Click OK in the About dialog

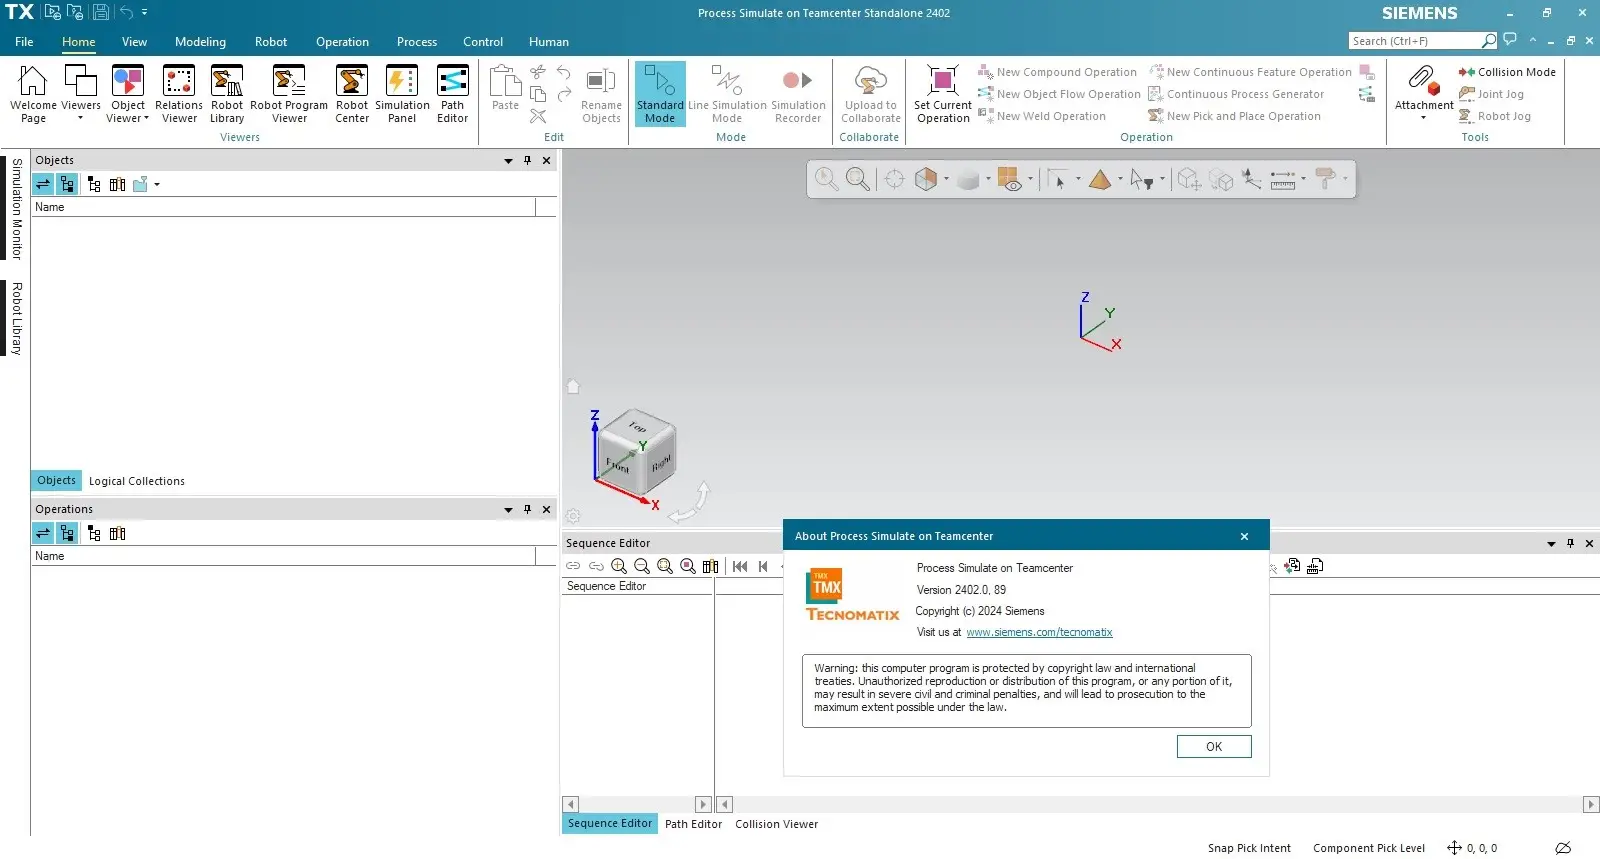1214,747
